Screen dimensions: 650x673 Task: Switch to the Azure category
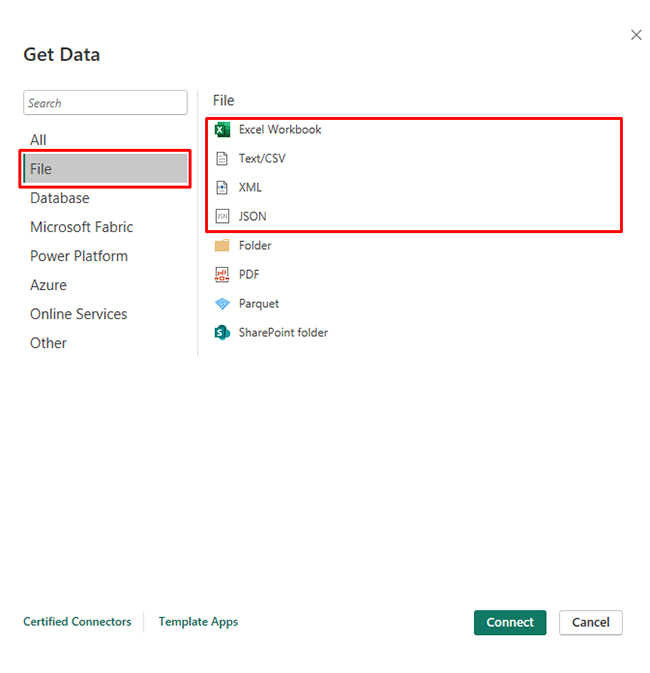49,285
